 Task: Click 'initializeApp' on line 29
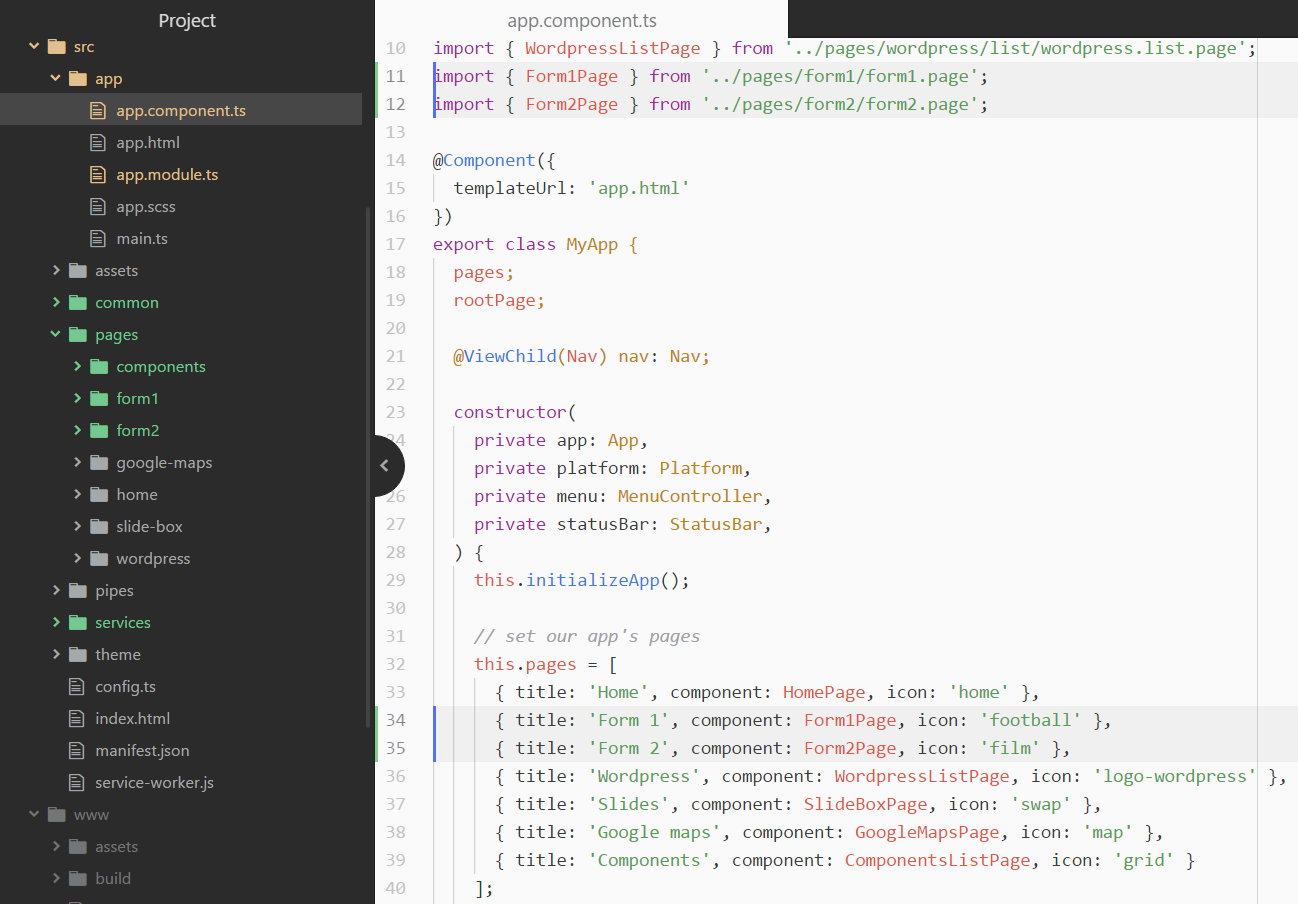tap(593, 580)
